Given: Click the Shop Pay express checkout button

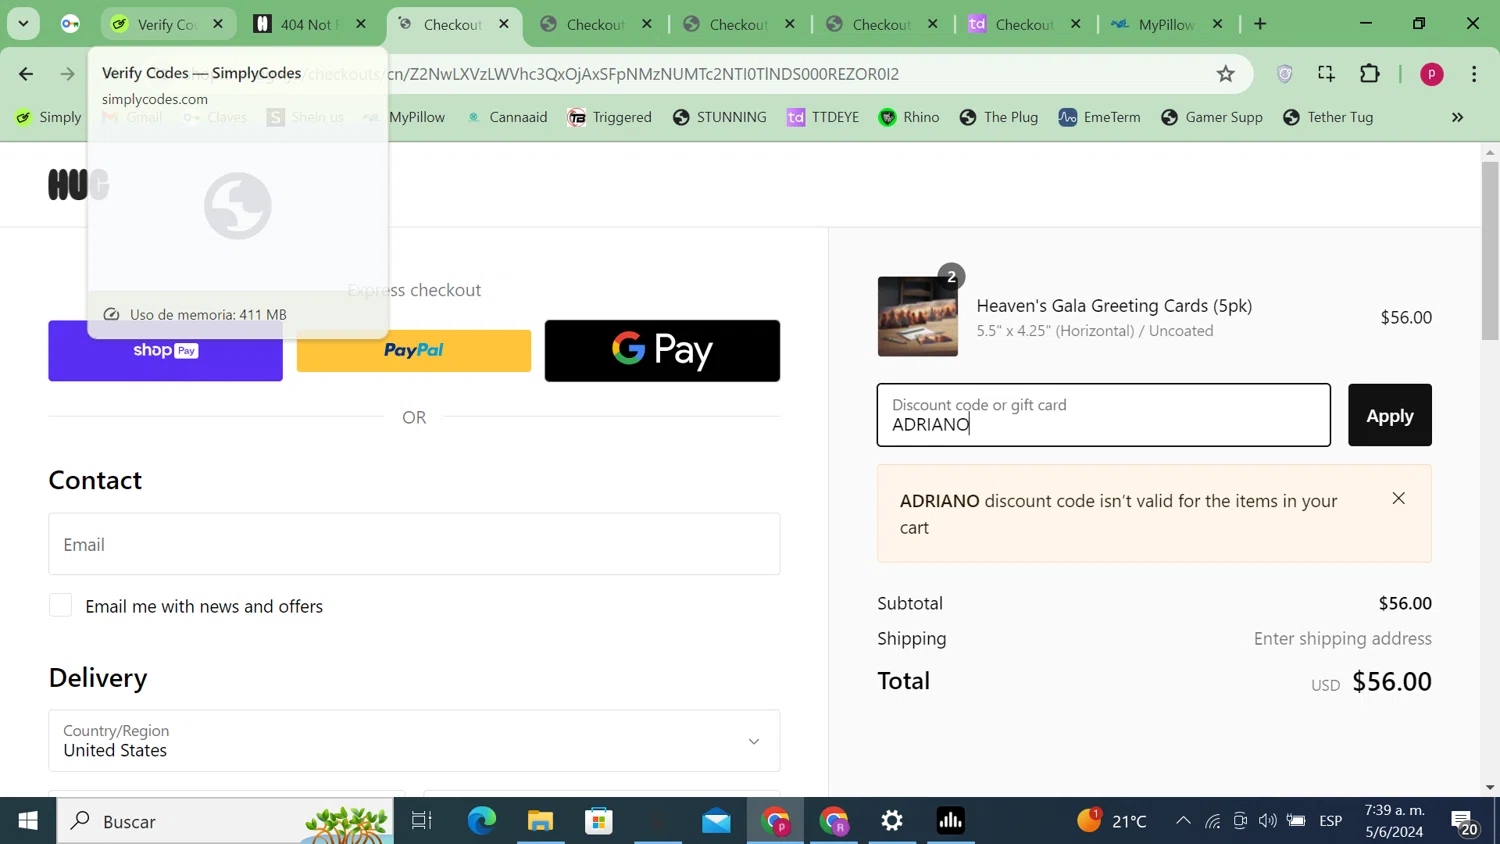Looking at the screenshot, I should pyautogui.click(x=165, y=351).
